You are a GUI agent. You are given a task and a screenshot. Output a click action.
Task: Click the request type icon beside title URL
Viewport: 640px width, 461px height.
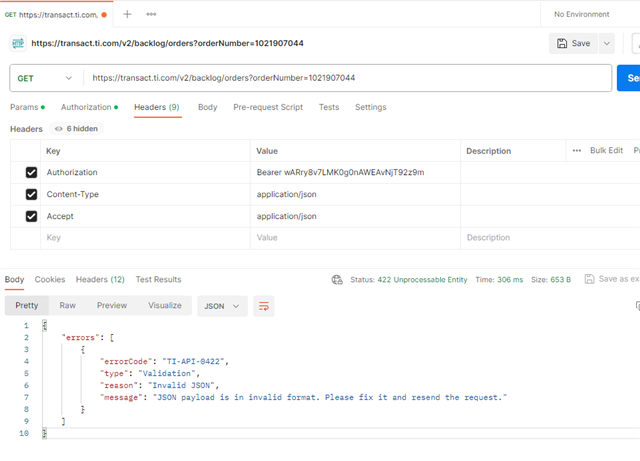(x=17, y=43)
